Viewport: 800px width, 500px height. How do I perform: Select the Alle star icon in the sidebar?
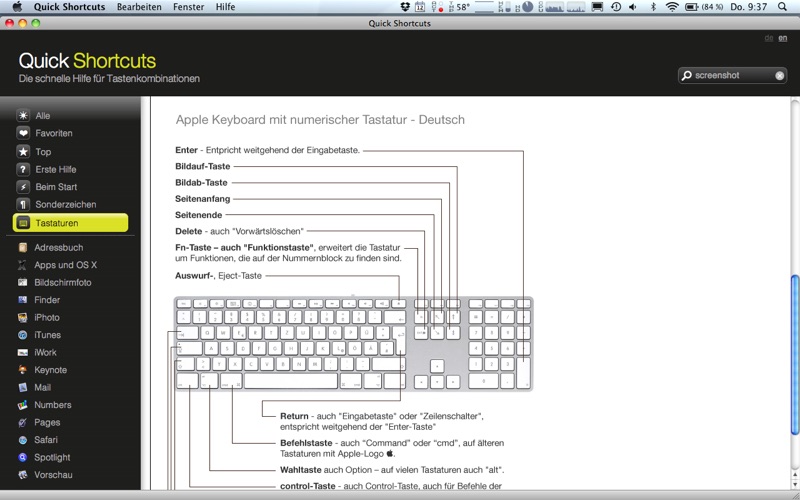[x=23, y=115]
